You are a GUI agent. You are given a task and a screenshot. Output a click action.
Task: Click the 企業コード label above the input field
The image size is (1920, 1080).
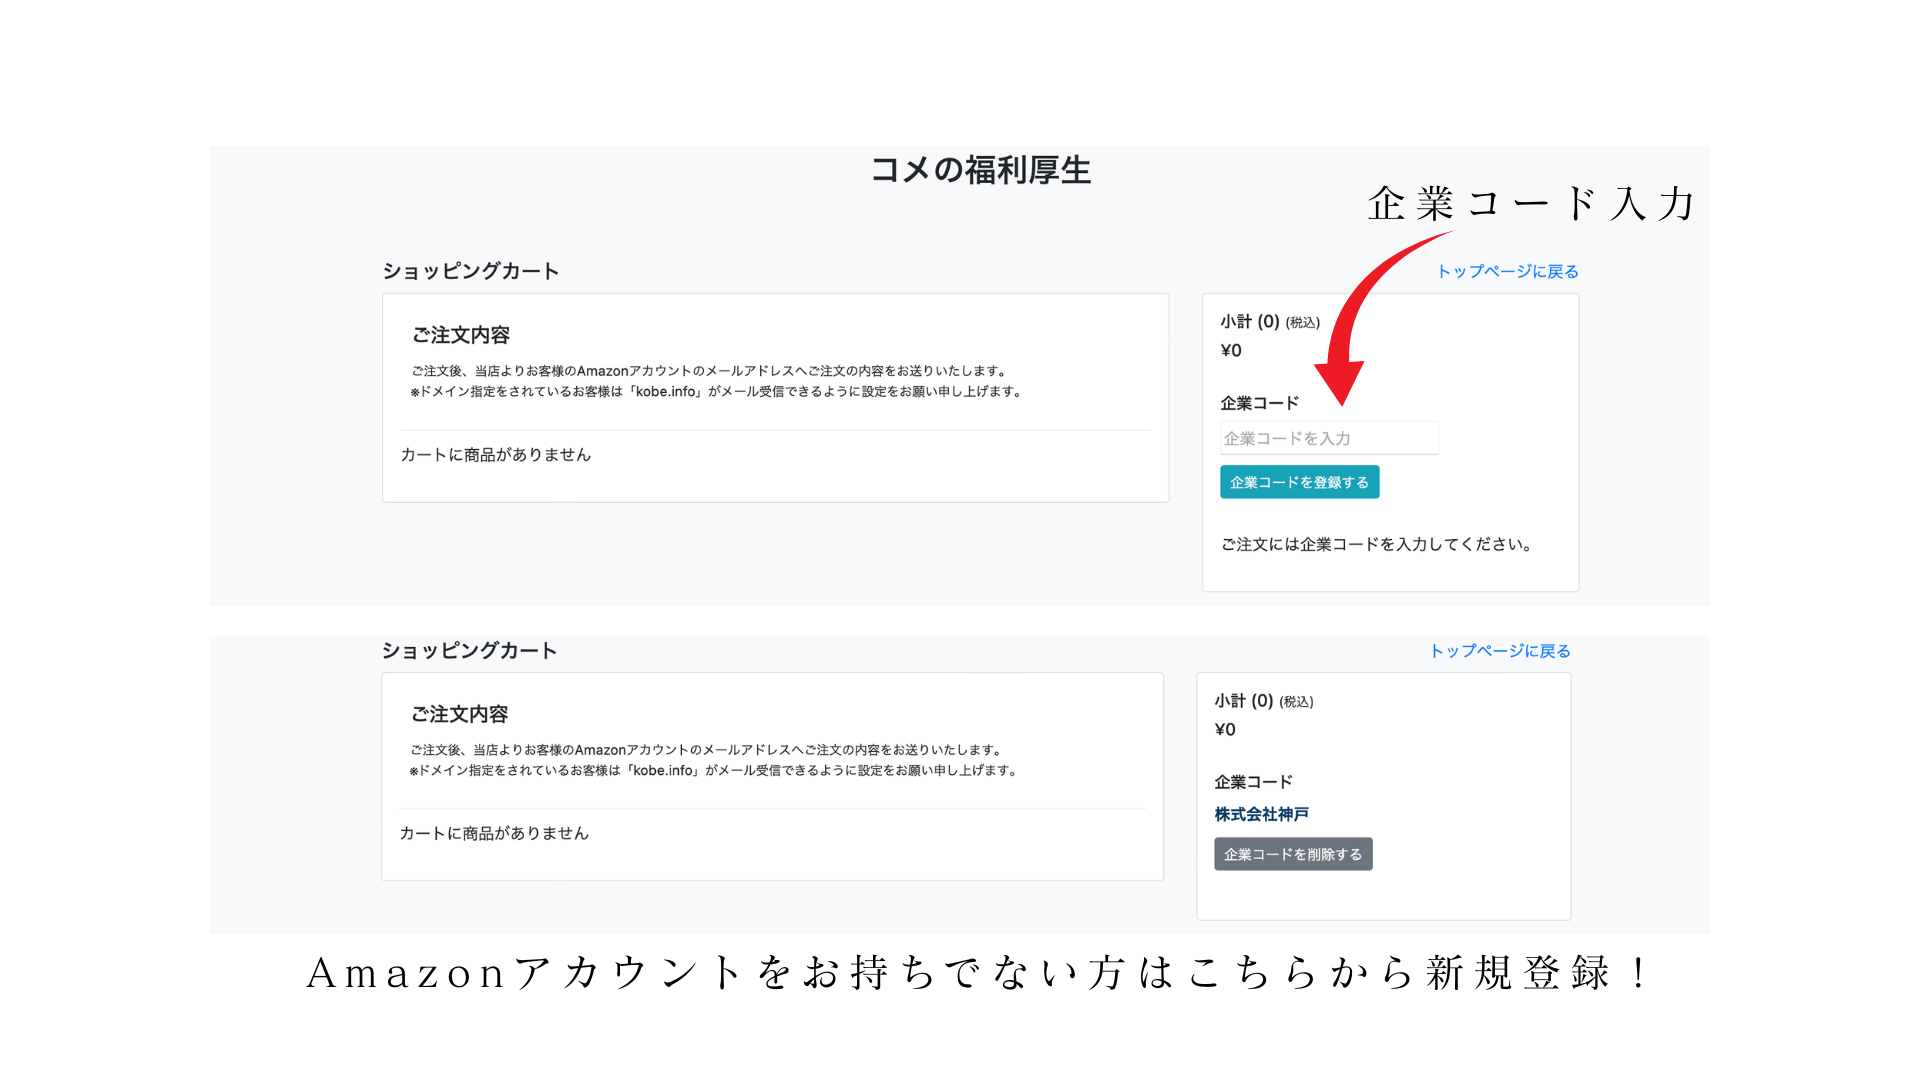tap(1259, 403)
